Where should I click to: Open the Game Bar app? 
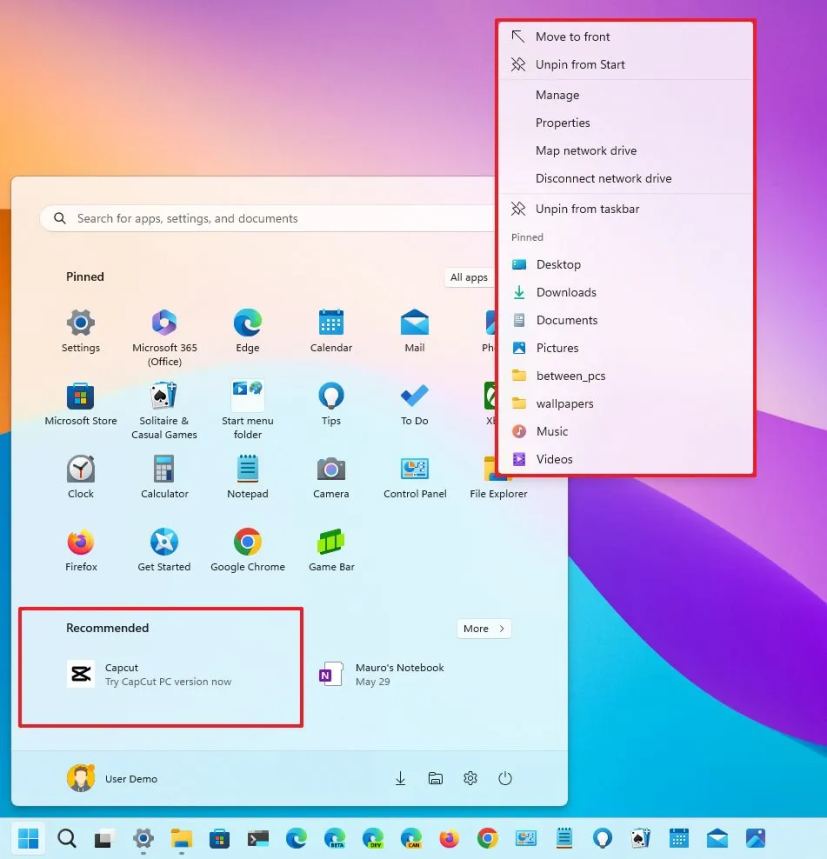tap(331, 550)
